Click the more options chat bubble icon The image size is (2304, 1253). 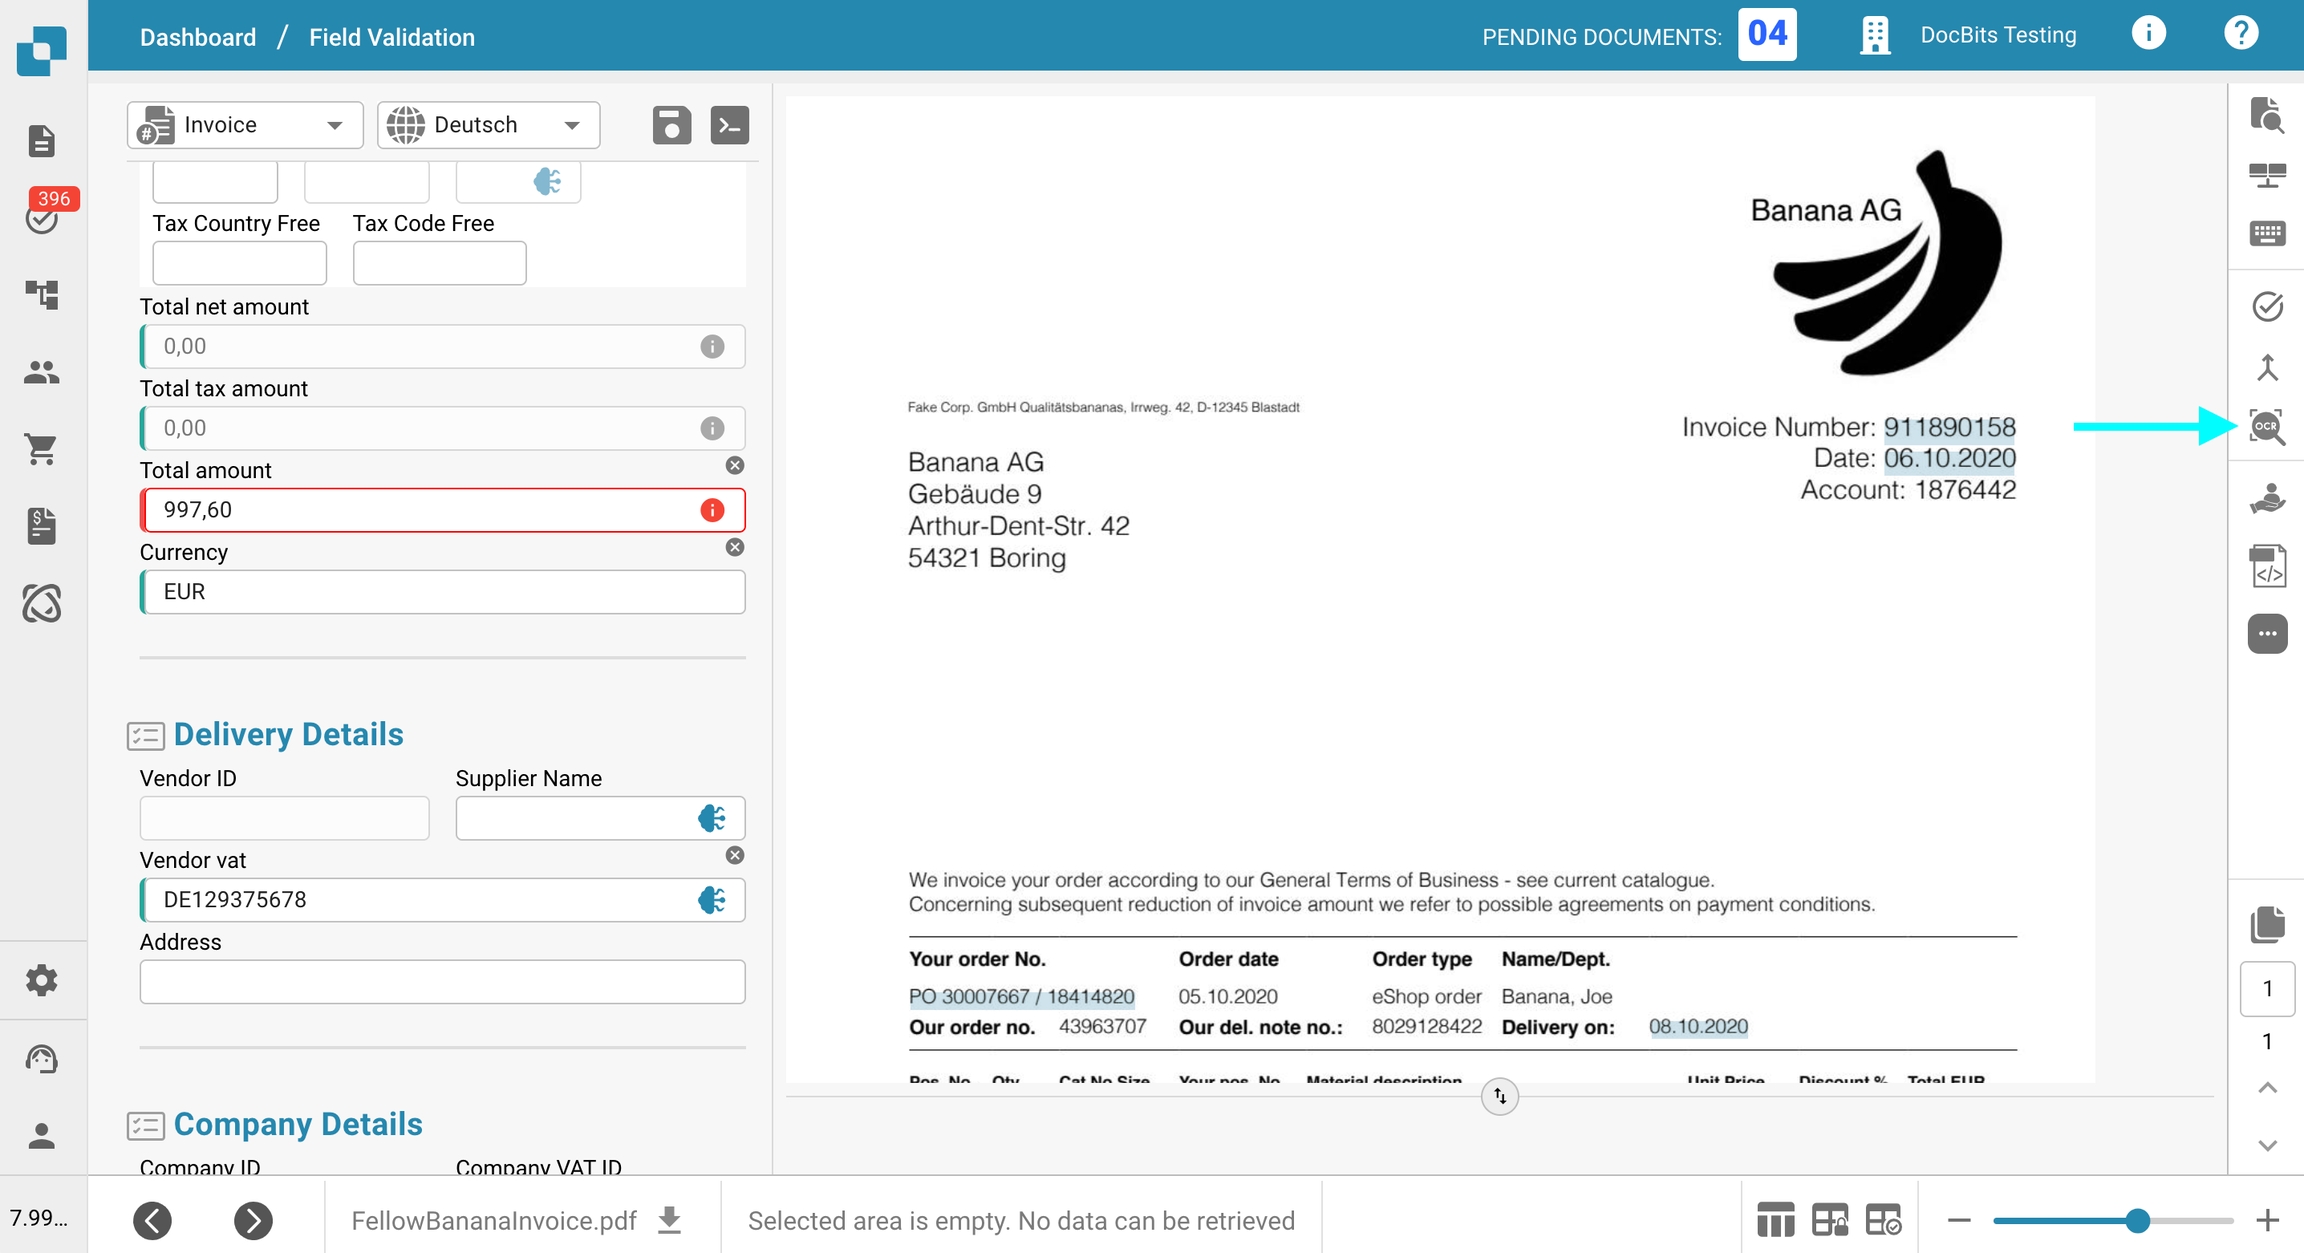click(x=2267, y=634)
